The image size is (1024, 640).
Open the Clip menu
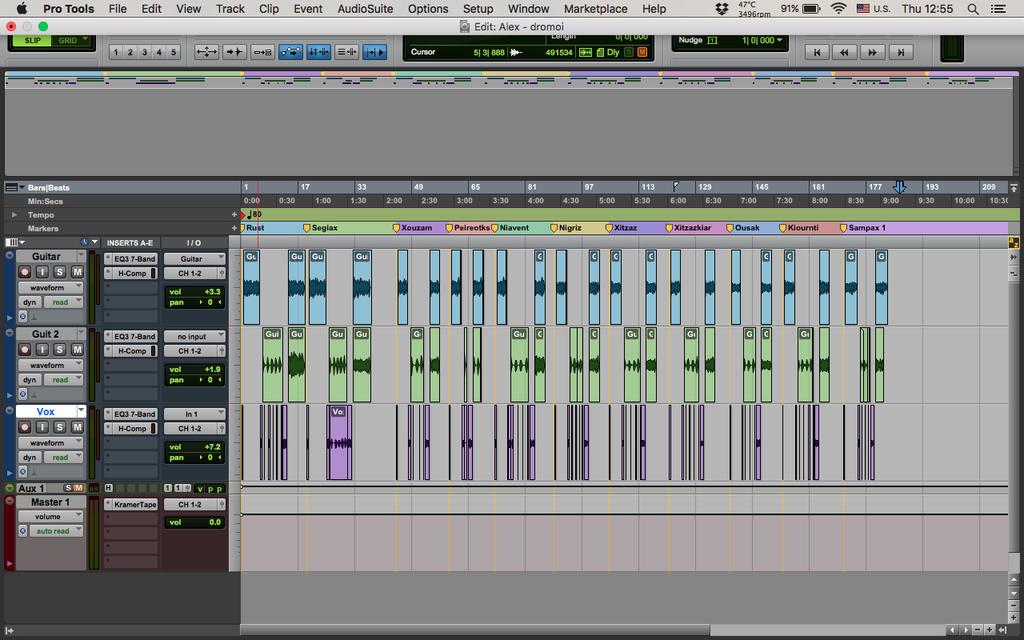(x=268, y=8)
